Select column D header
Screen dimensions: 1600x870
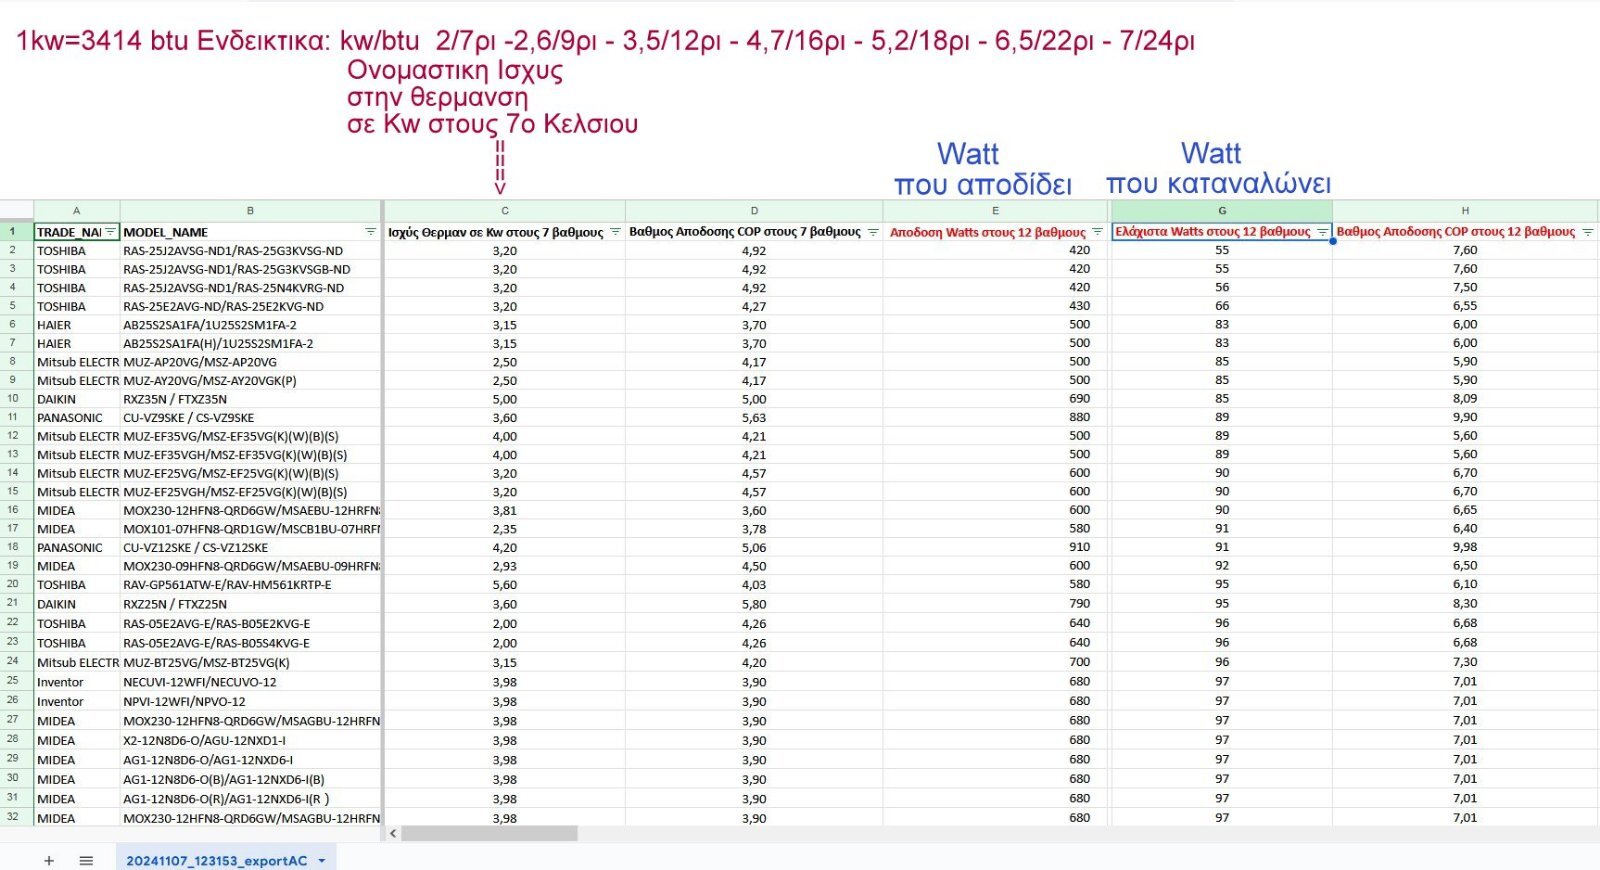click(754, 211)
